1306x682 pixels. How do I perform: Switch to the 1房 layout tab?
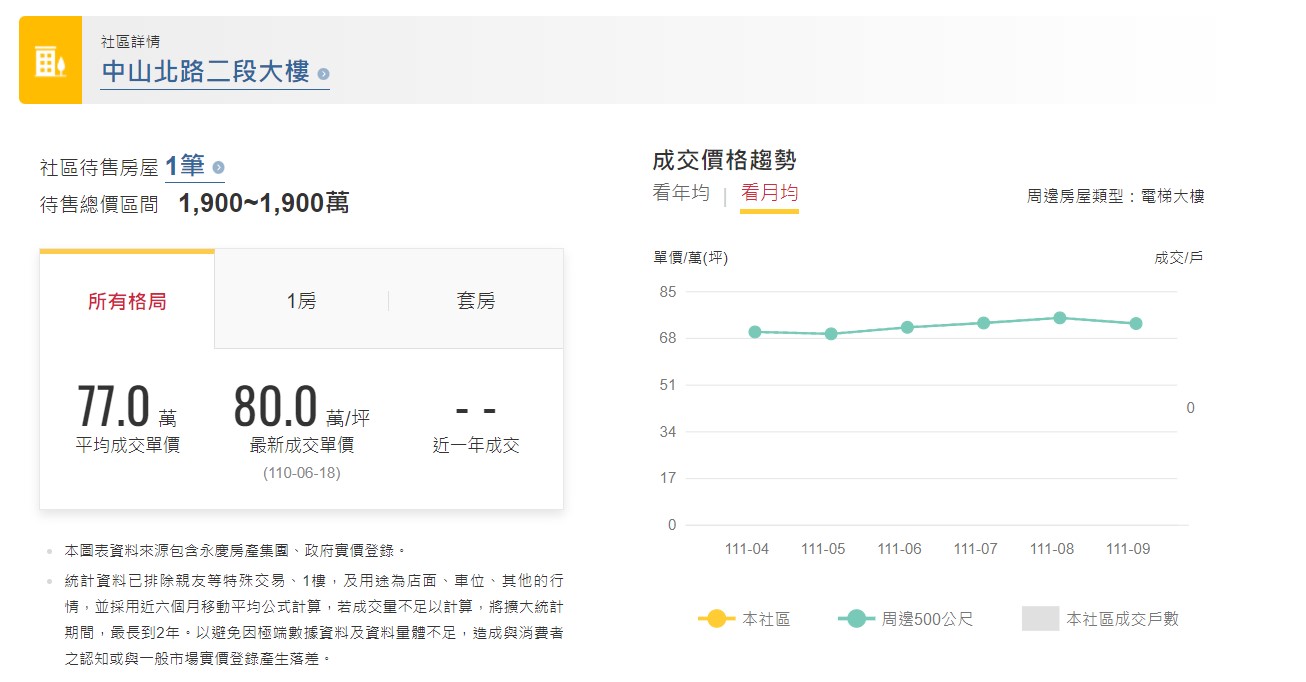pos(301,301)
